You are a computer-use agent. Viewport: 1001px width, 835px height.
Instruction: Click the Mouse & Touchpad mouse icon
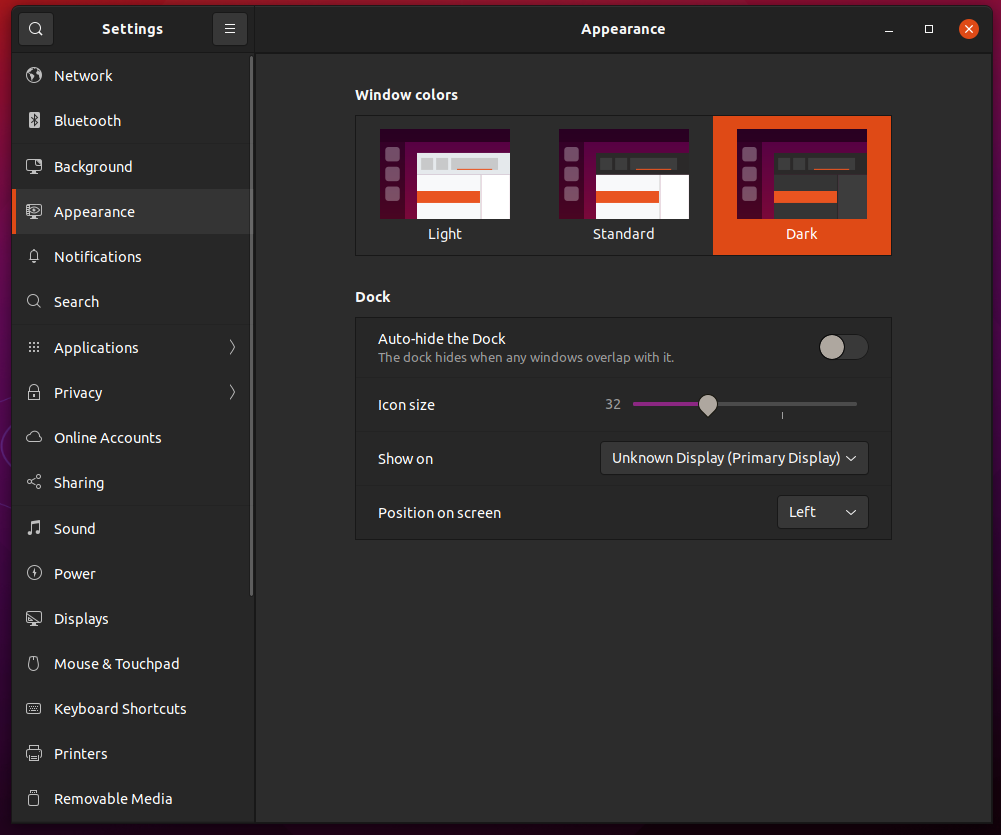(34, 663)
